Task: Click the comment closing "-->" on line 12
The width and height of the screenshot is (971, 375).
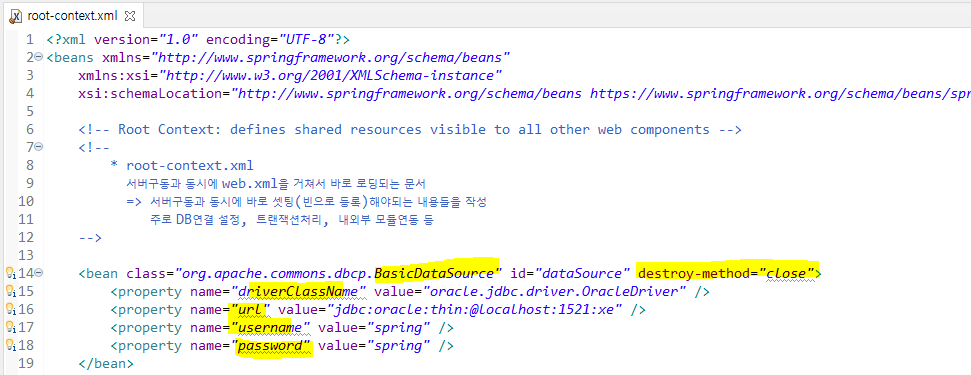Action: [x=90, y=237]
